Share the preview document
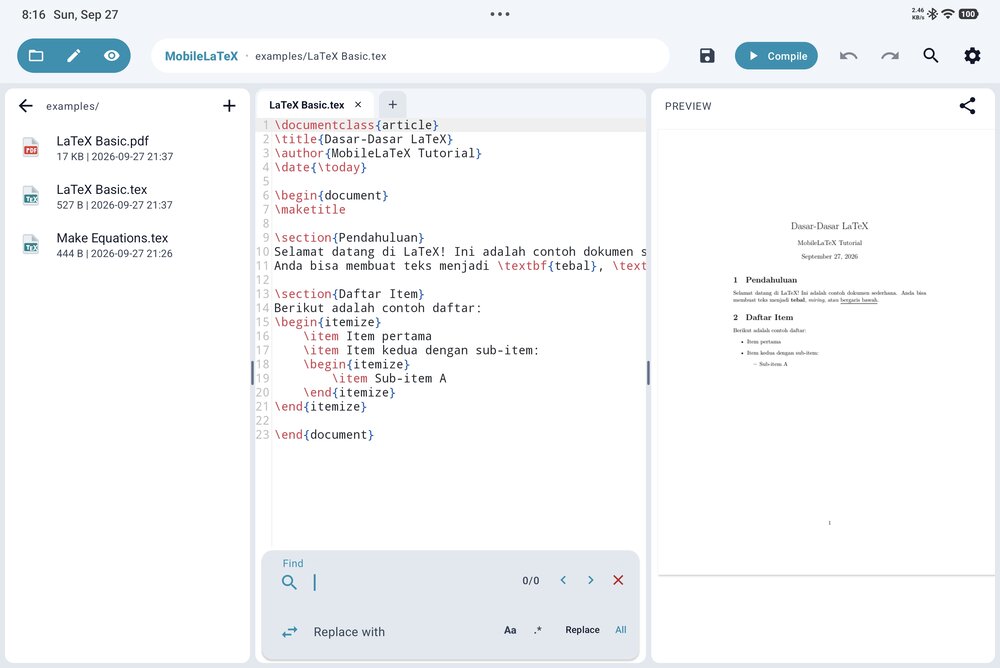 pyautogui.click(x=967, y=106)
